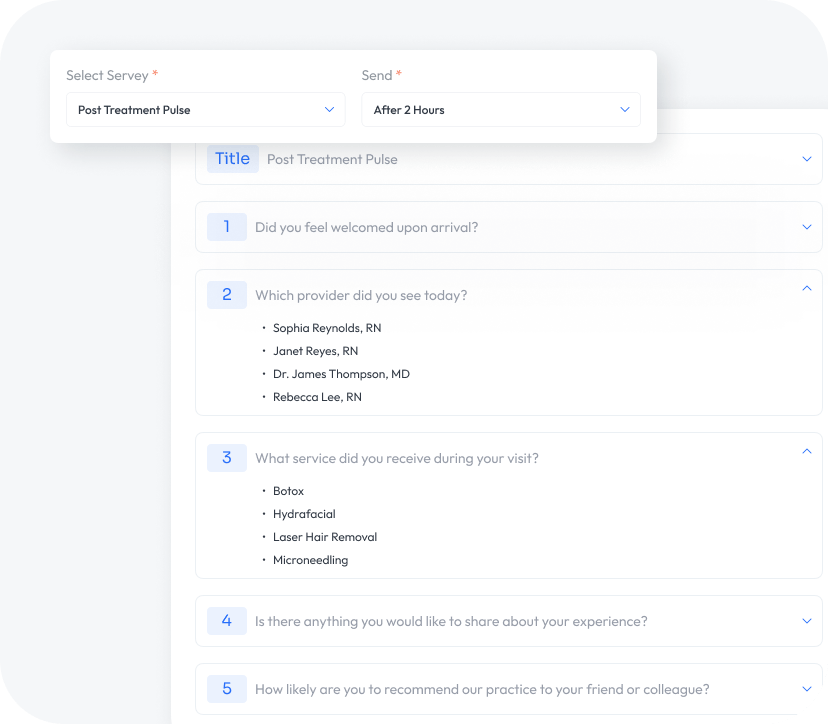Select Sophia Reynolds, RN option

326,328
